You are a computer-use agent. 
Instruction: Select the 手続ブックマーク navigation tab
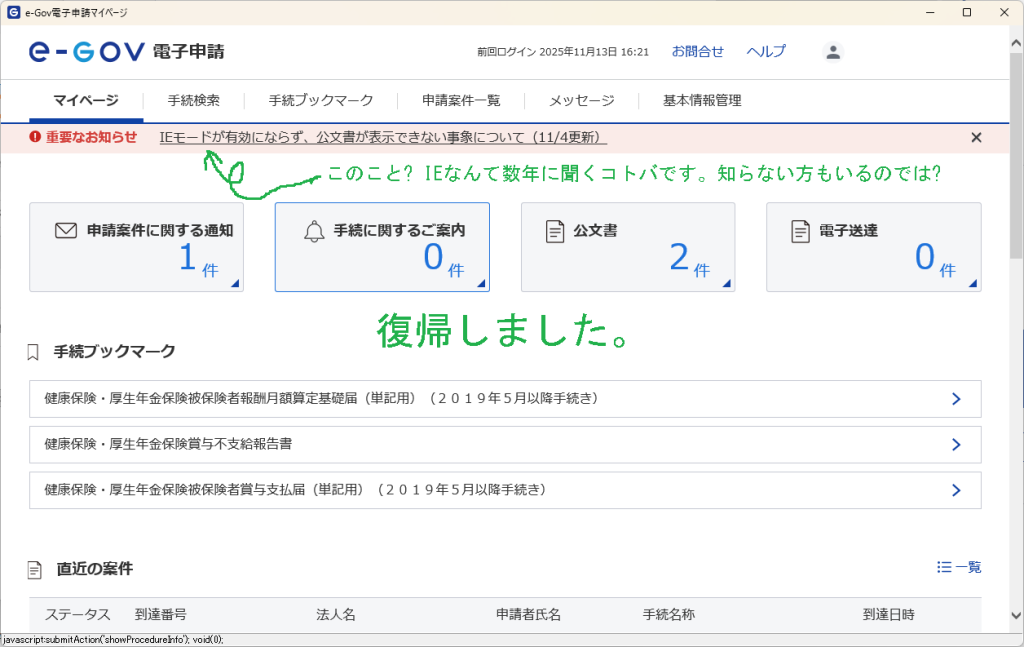pyautogui.click(x=321, y=100)
